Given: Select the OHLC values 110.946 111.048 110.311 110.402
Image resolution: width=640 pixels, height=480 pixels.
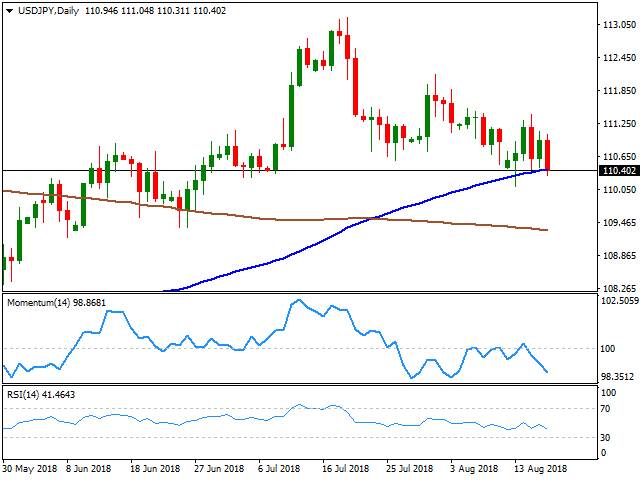Looking at the screenshot, I should coord(155,11).
